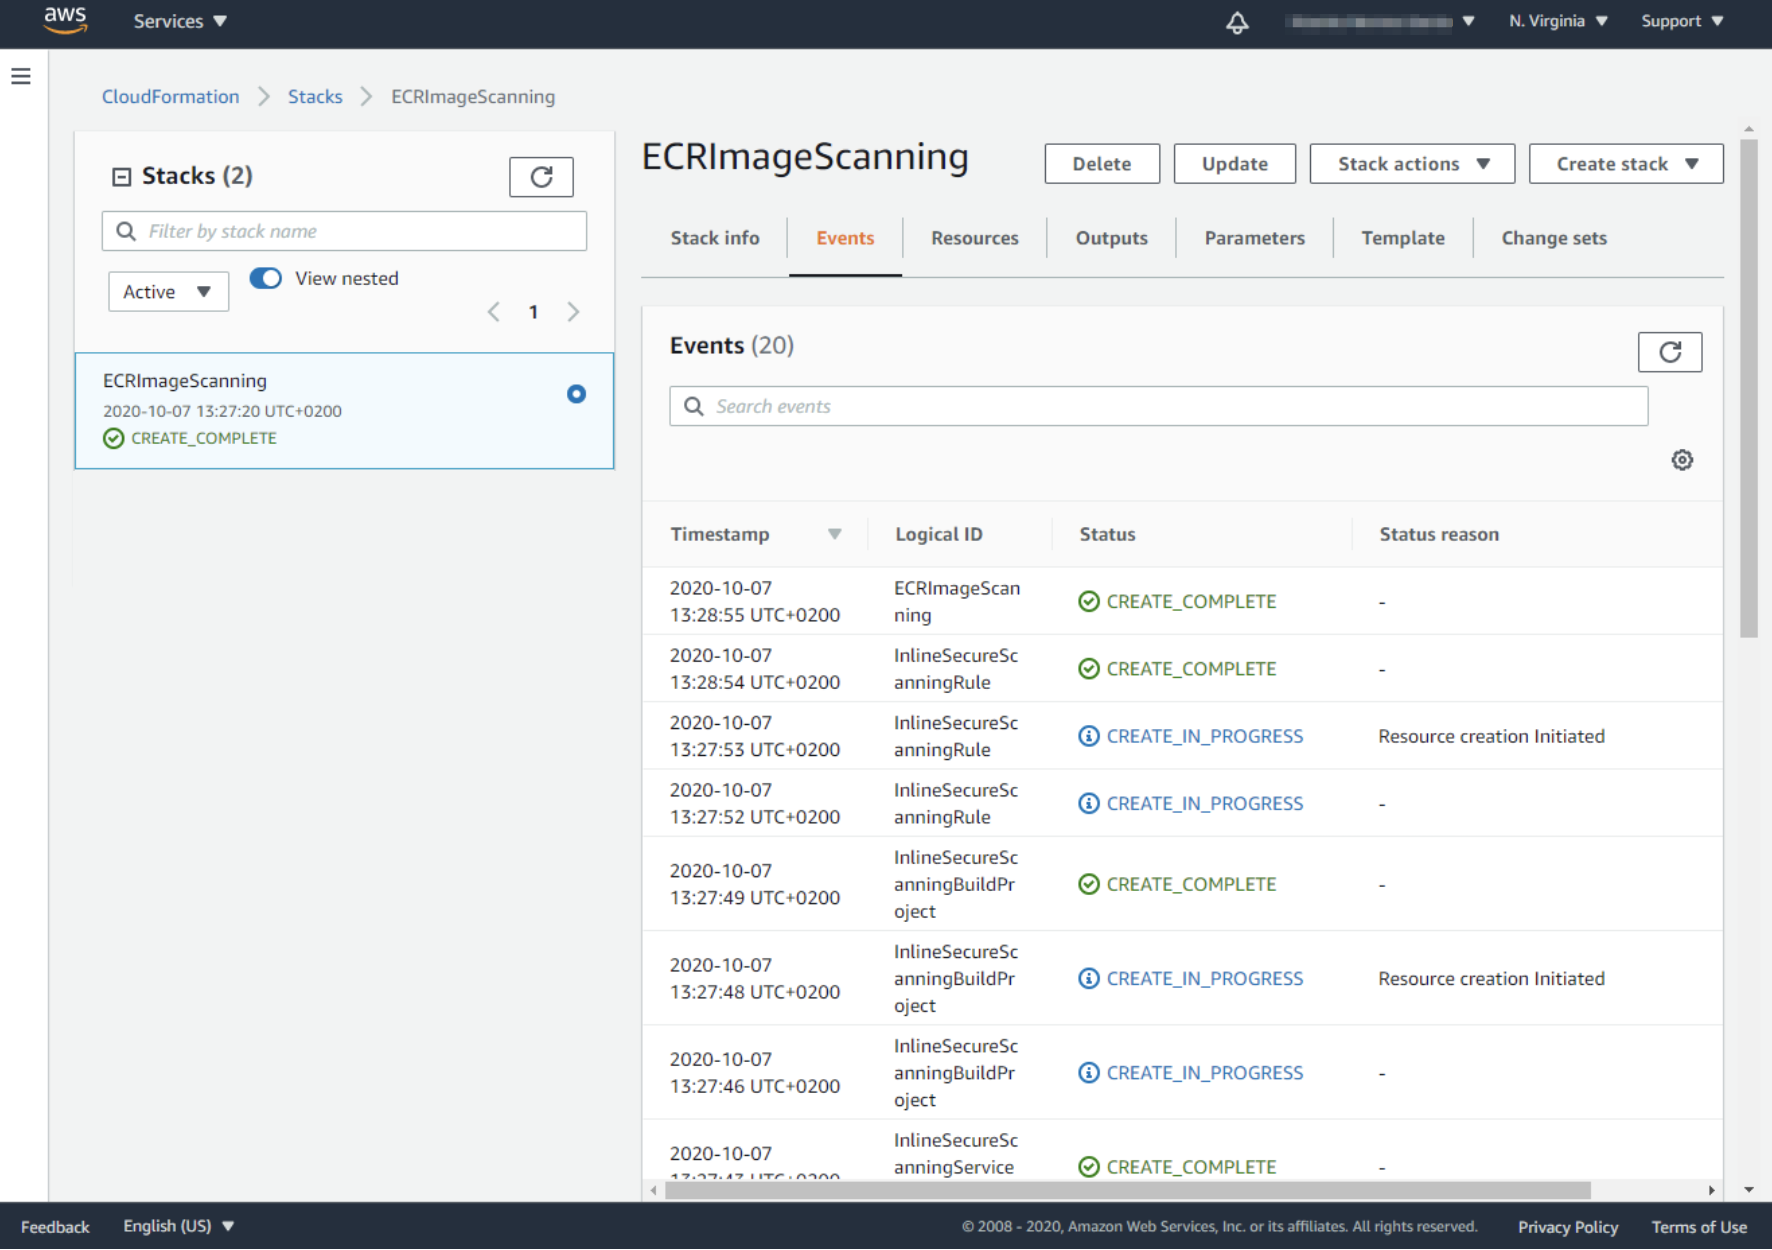Click CREATE_IN_PROGRESS status at 13:27:52
This screenshot has width=1772, height=1250.
tap(1204, 804)
